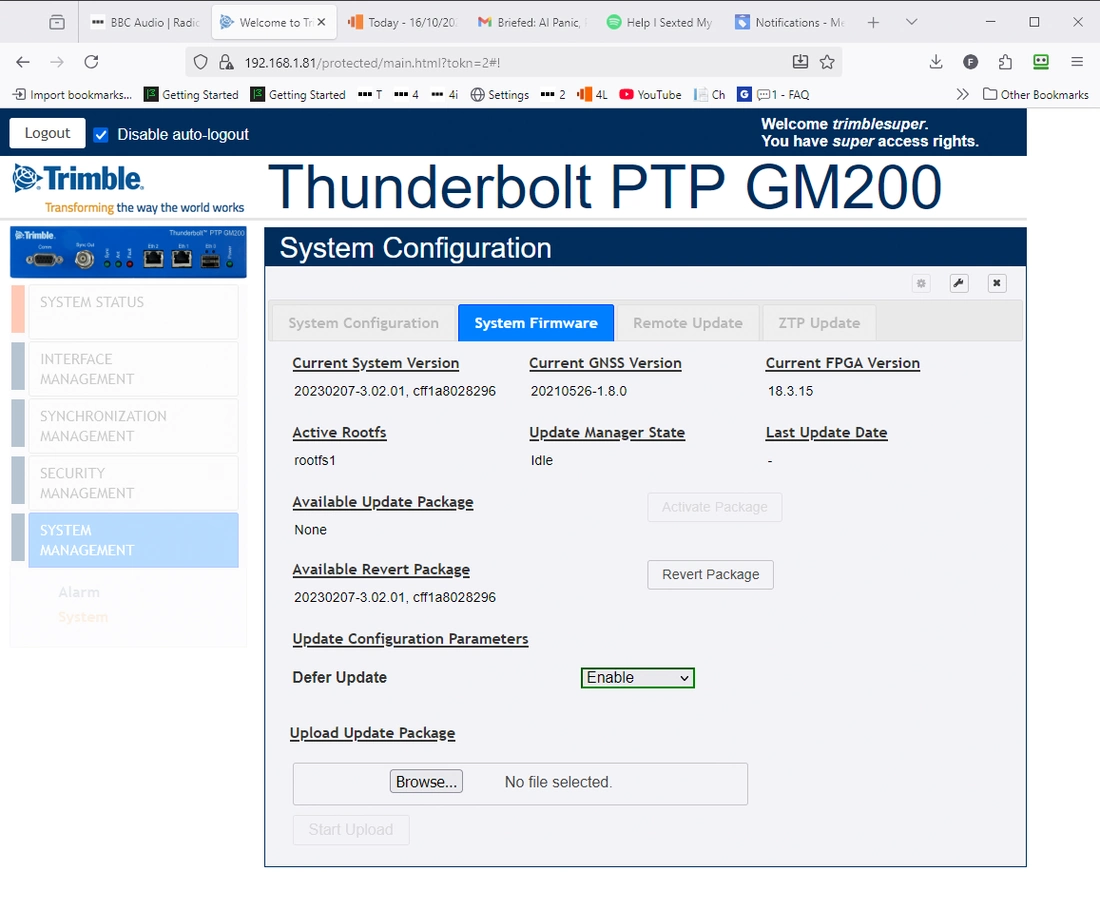Screen dimensions: 1100x910
Task: Open the Firefox downloads icon
Action: click(x=936, y=62)
